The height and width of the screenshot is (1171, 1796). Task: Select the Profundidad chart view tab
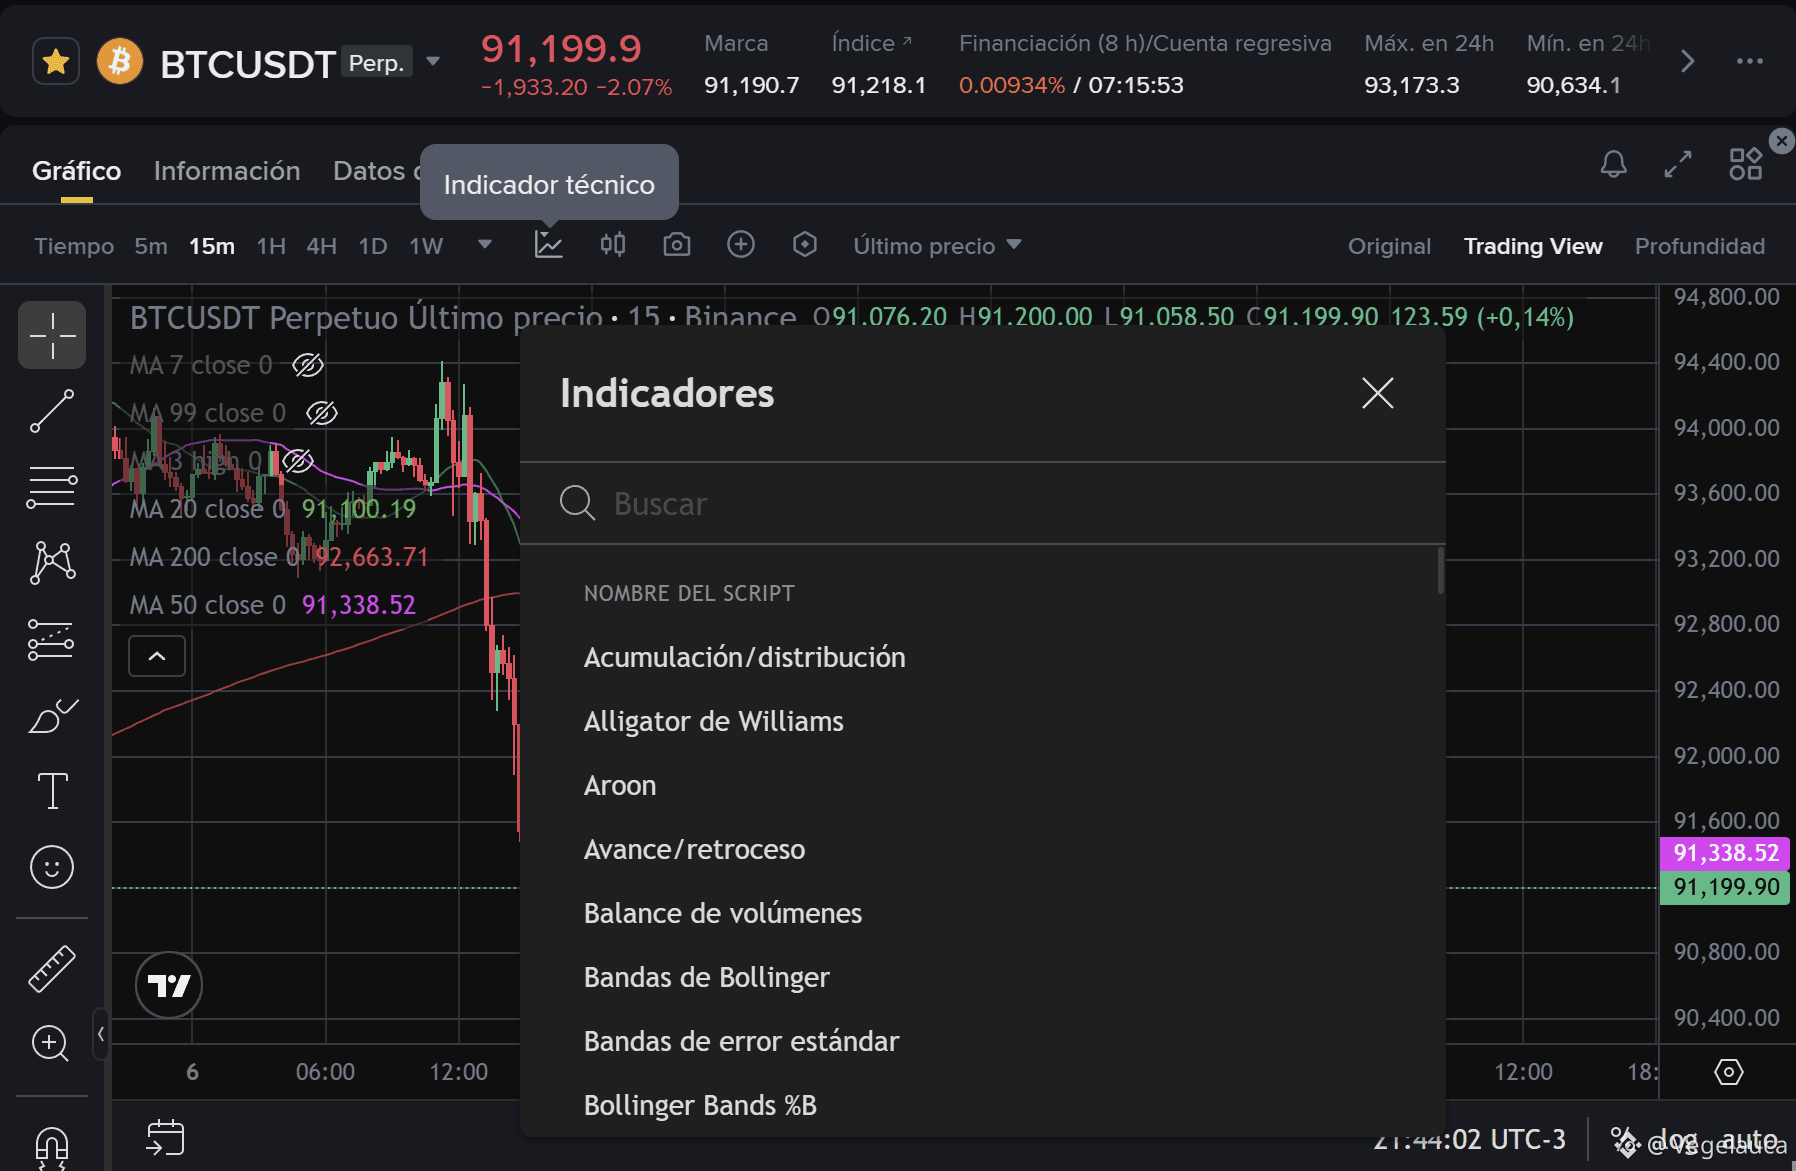click(x=1699, y=246)
